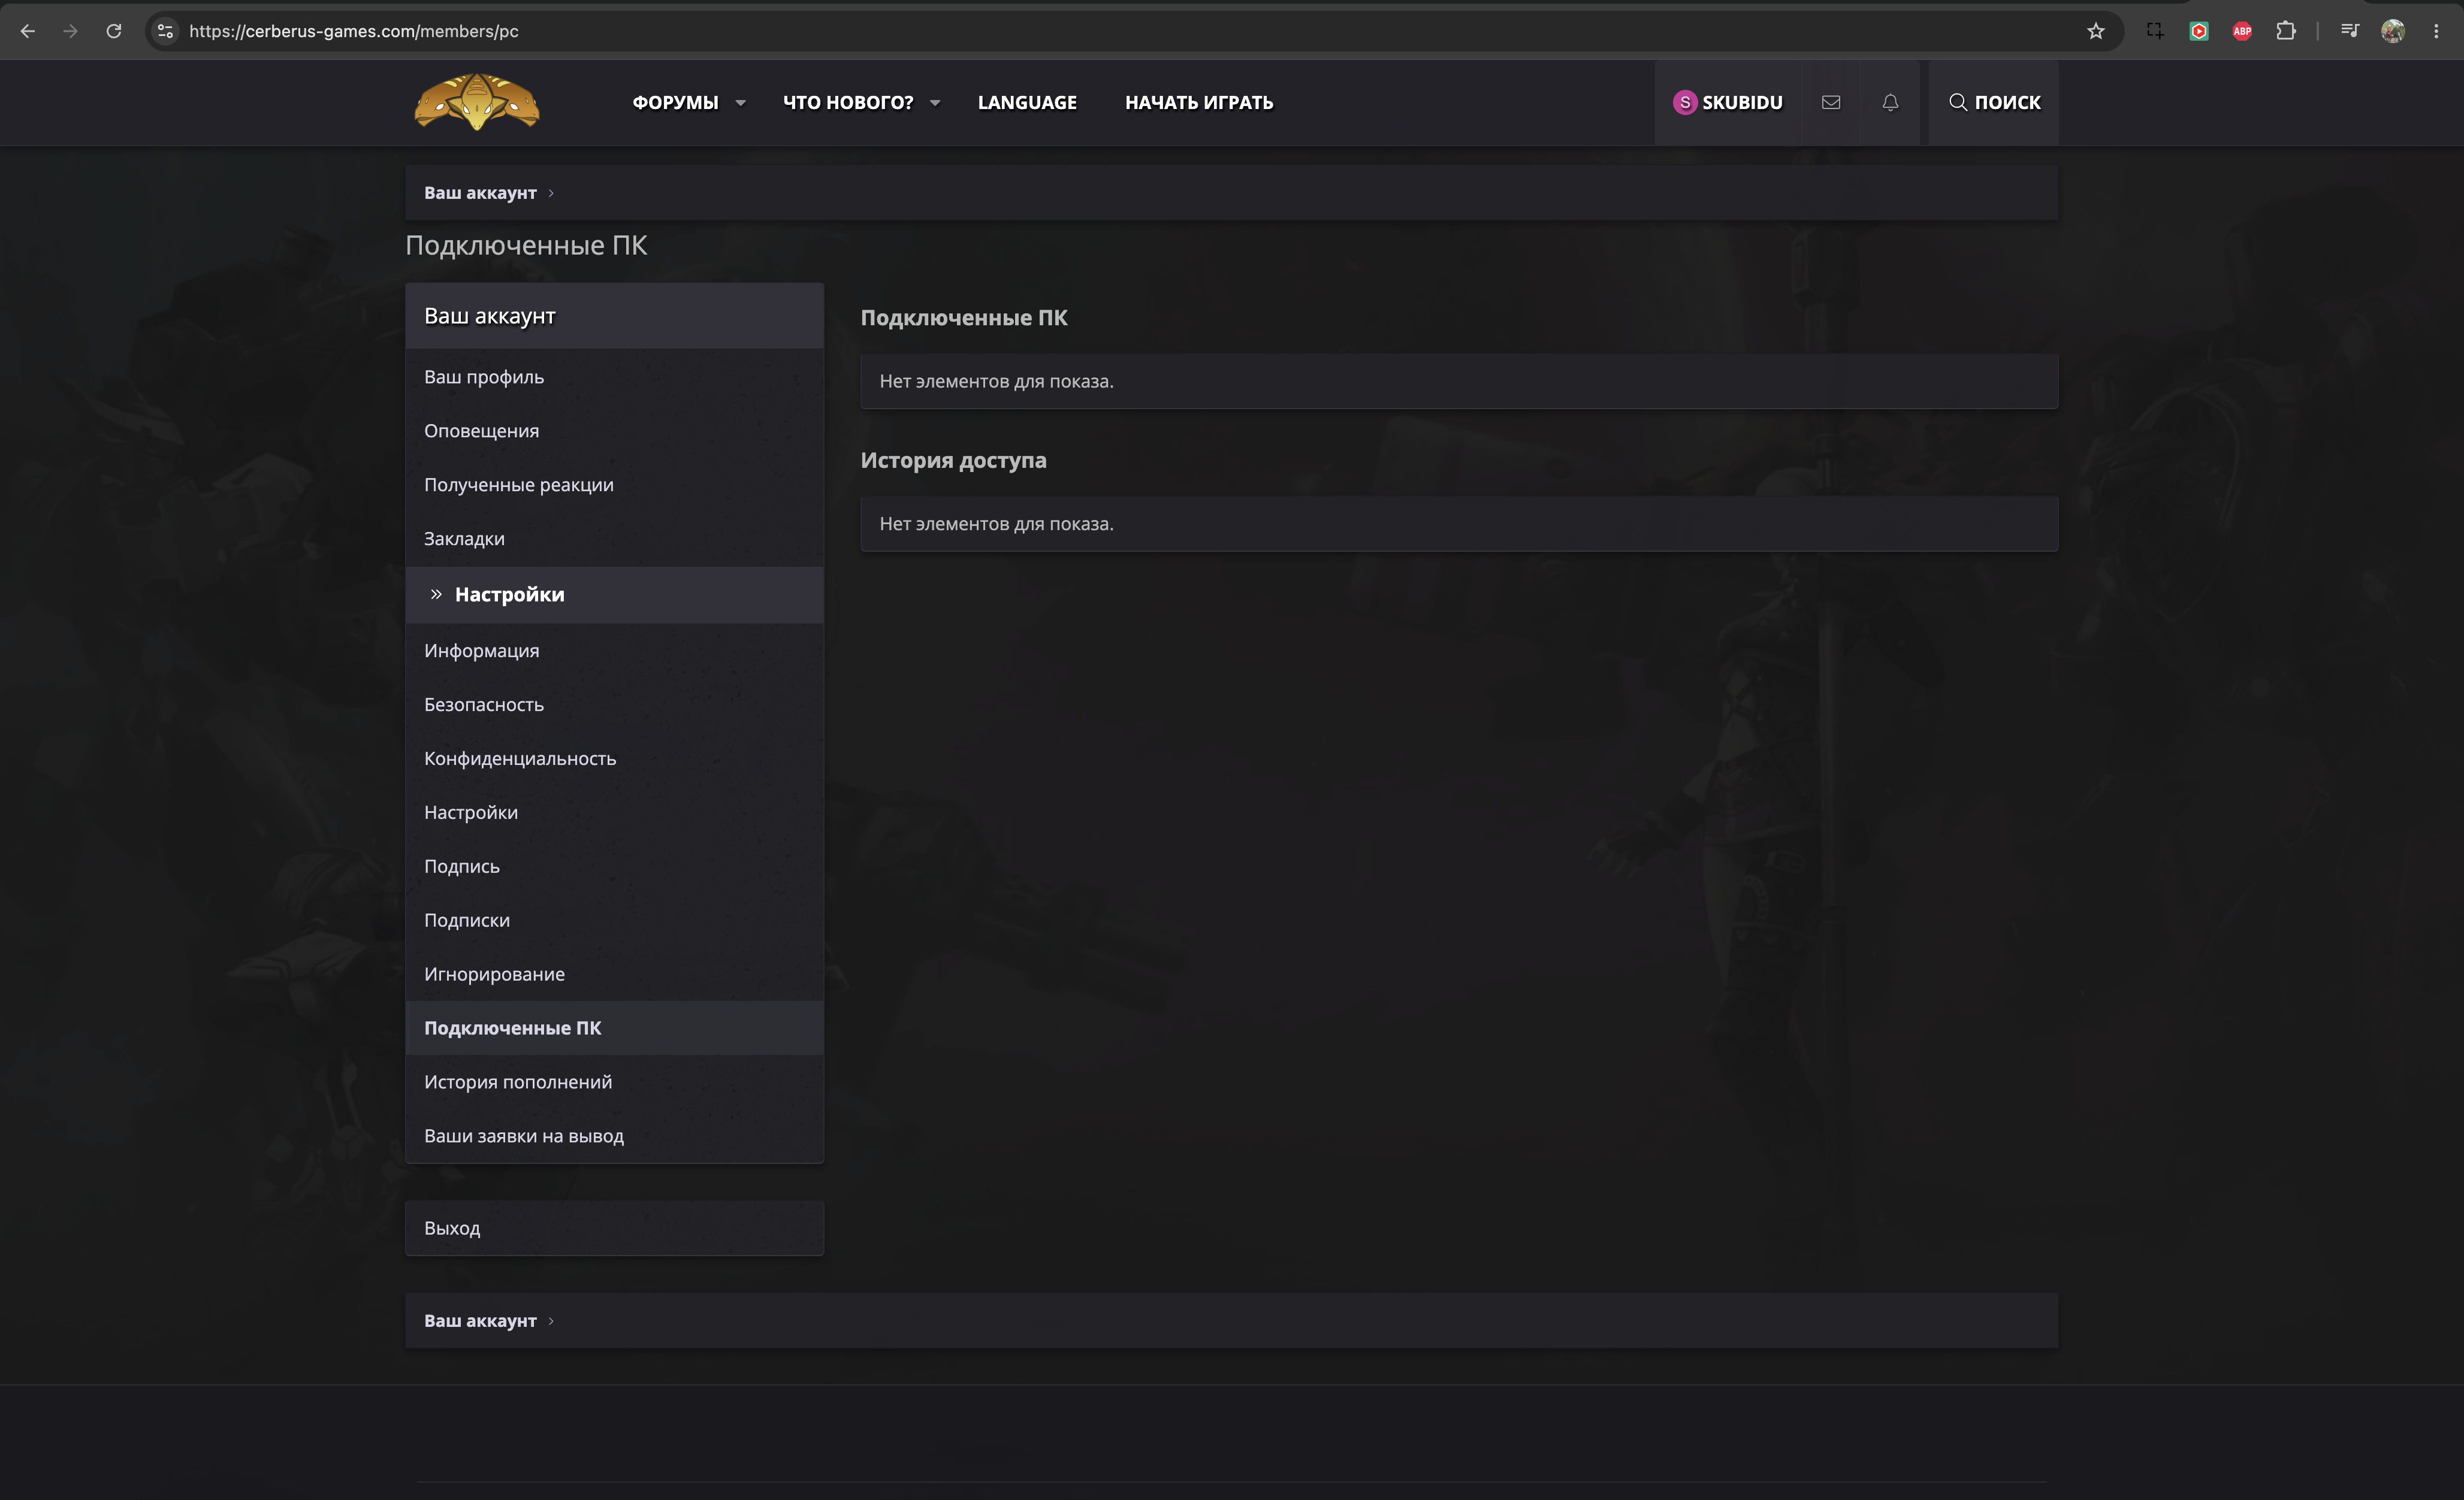The height and width of the screenshot is (1500, 2464).
Task: Click Выход to log out
Action: [614, 1228]
